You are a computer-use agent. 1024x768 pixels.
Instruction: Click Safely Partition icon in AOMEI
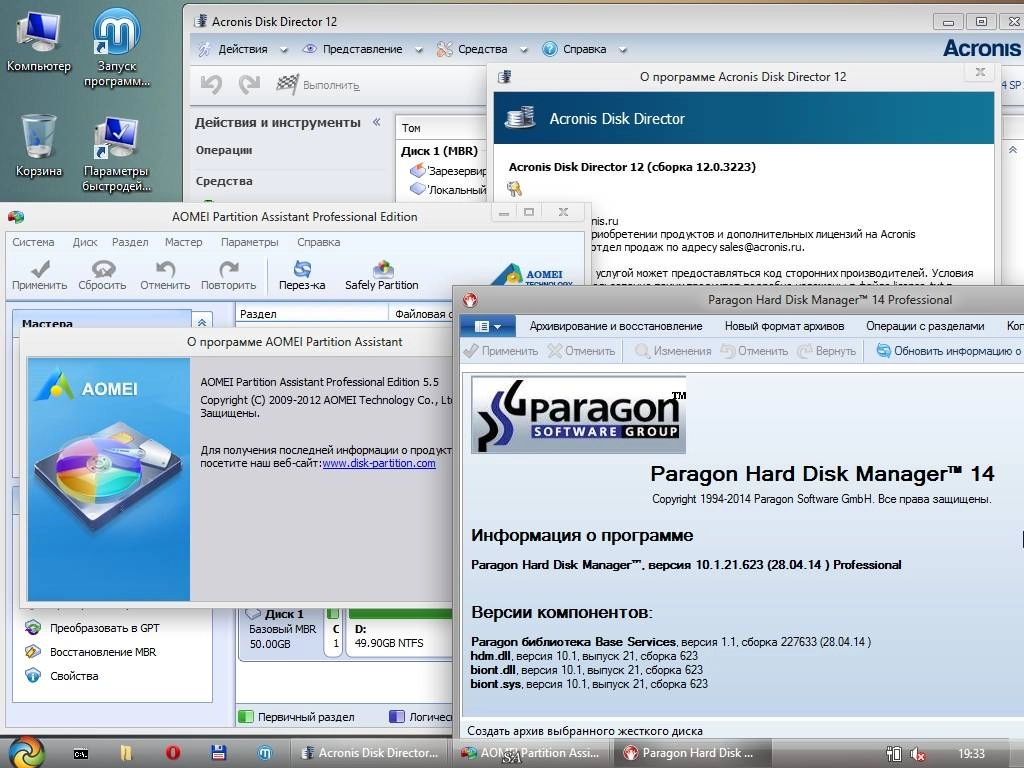pyautogui.click(x=382, y=275)
